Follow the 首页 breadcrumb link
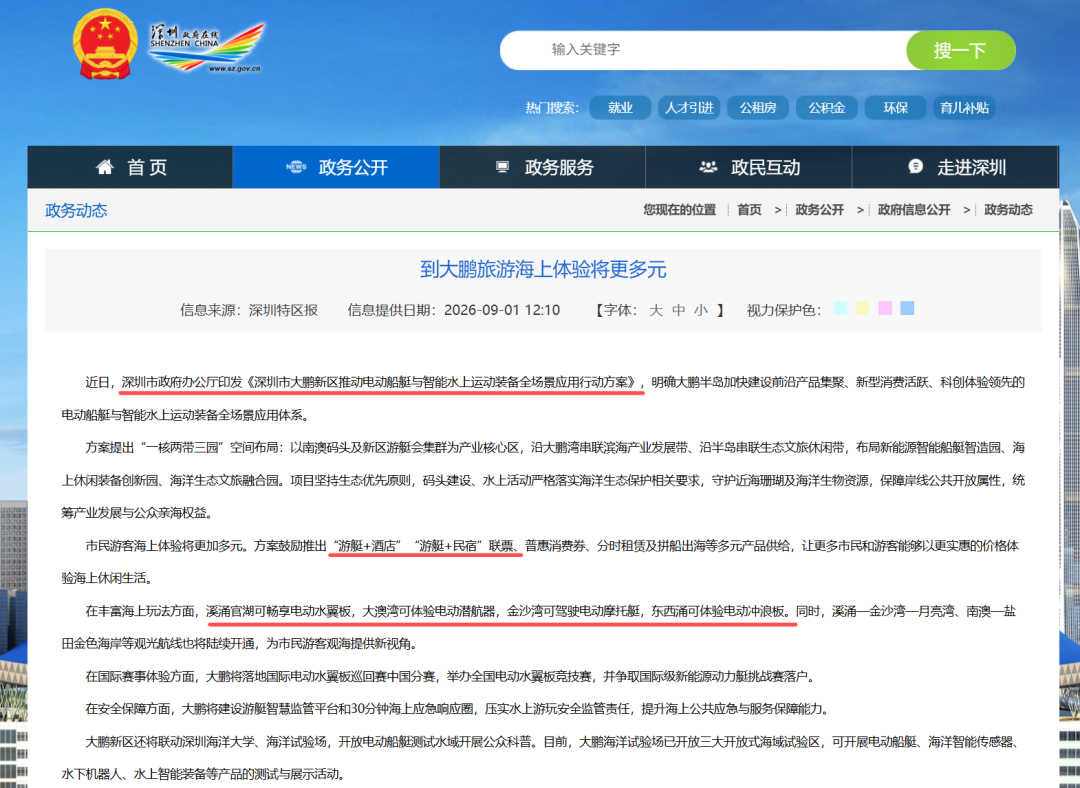Image resolution: width=1080 pixels, height=788 pixels. [x=749, y=209]
